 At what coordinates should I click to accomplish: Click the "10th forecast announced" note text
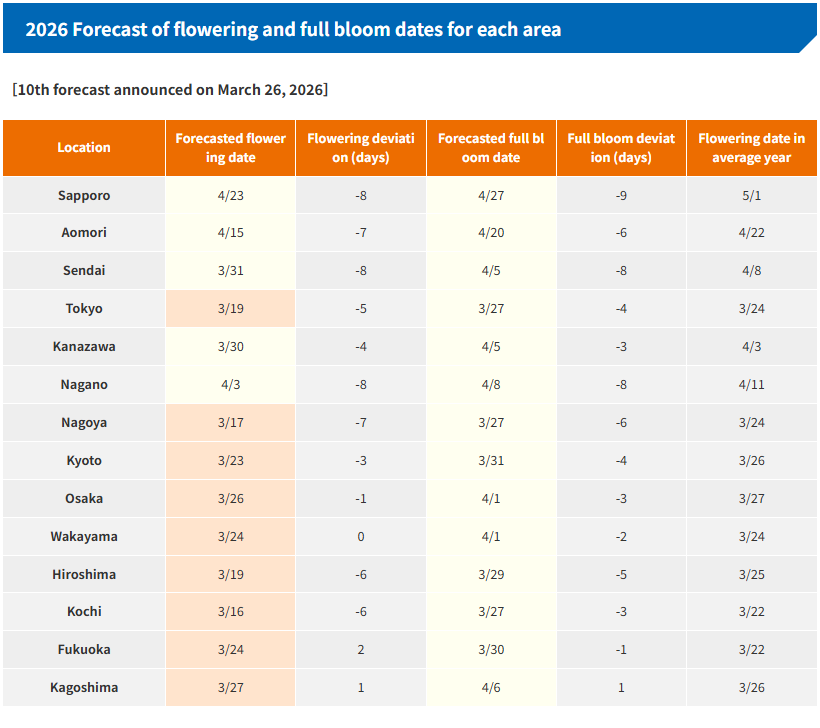coord(170,89)
